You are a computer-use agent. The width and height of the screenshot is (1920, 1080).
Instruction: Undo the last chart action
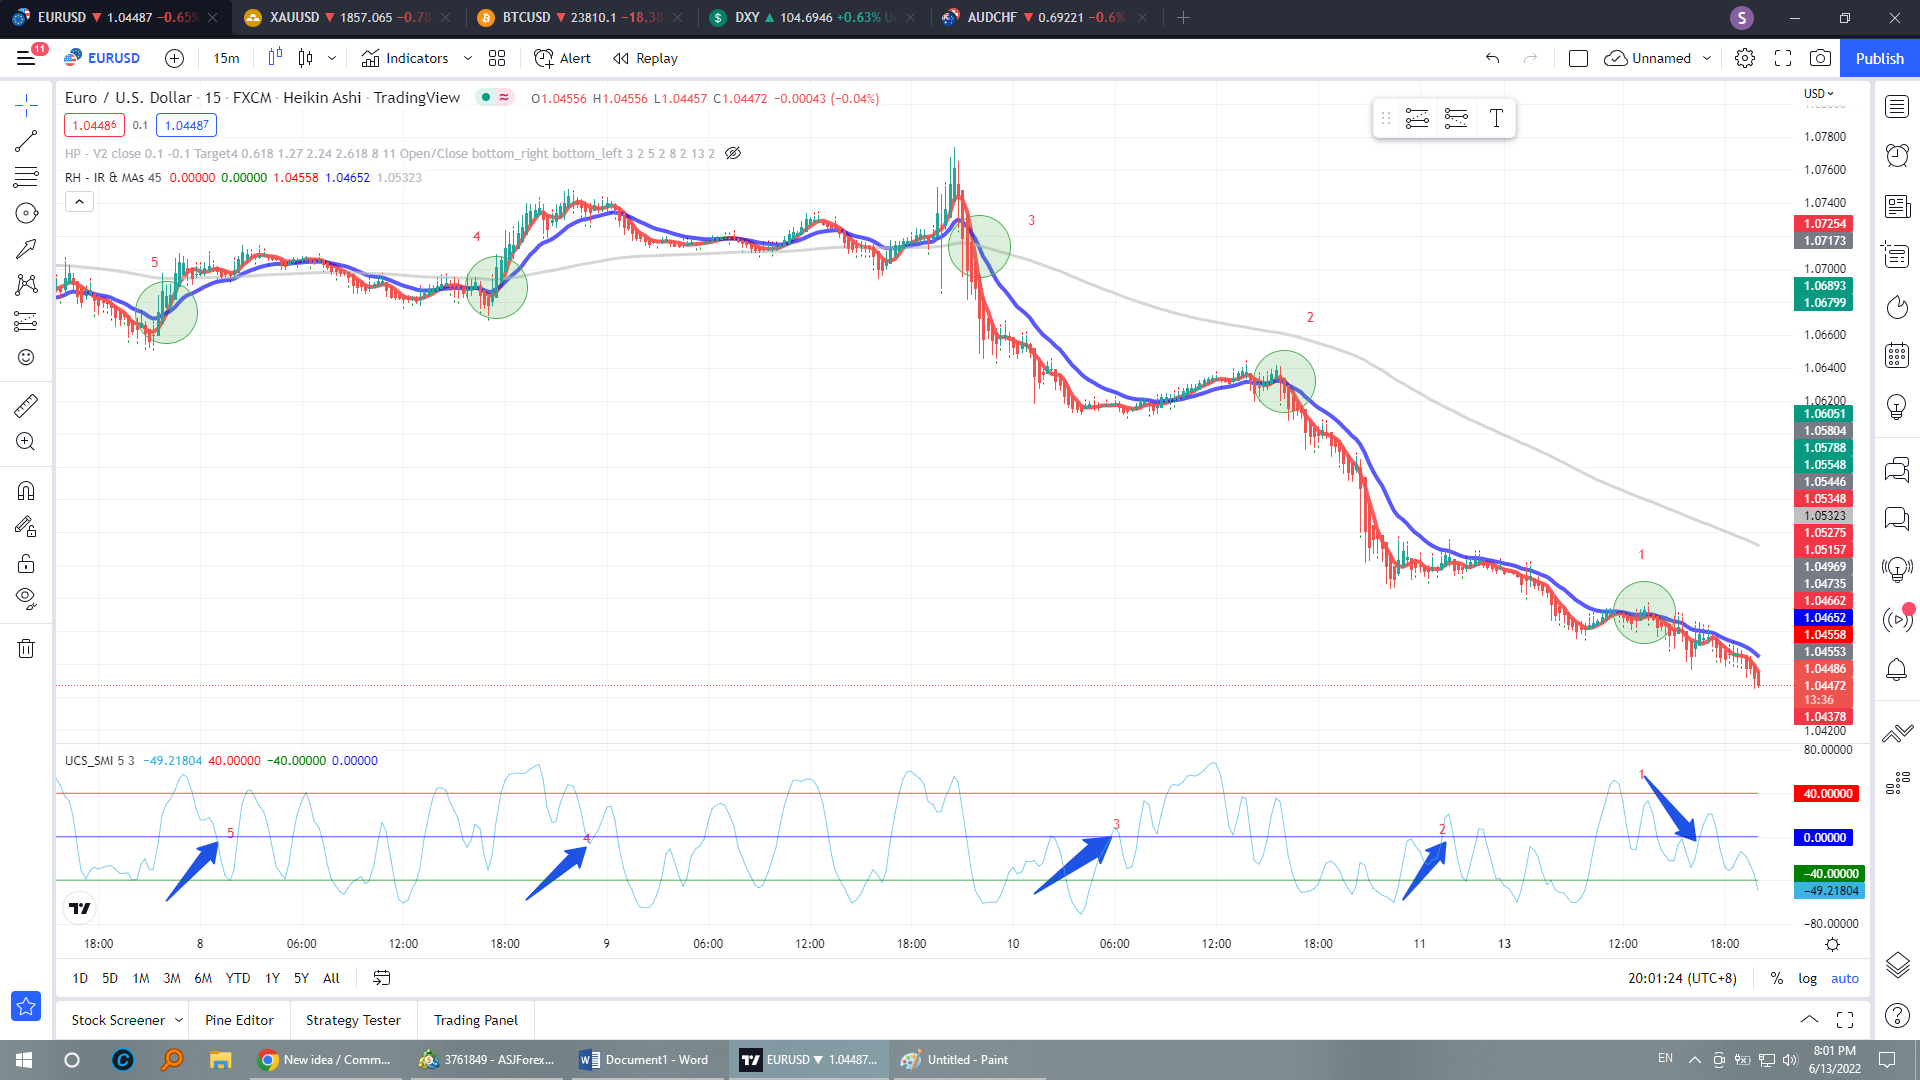1492,58
